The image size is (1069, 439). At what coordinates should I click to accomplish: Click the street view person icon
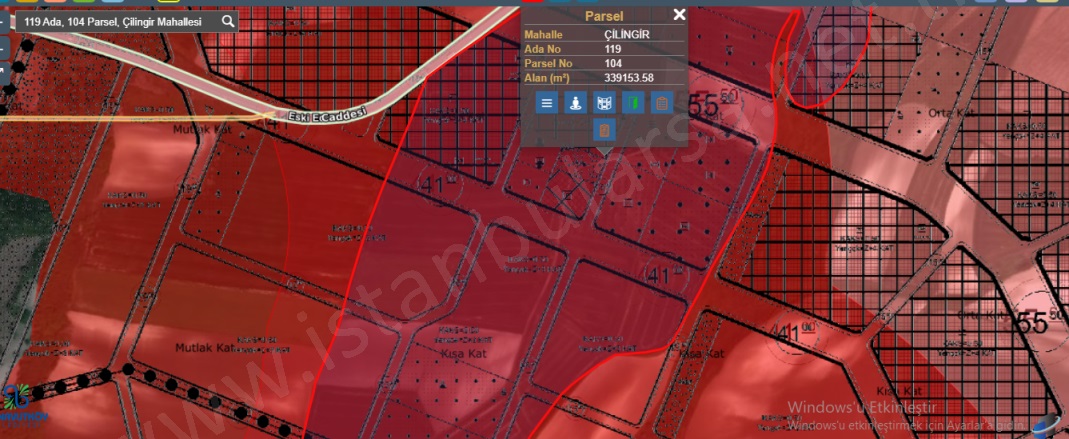575,102
